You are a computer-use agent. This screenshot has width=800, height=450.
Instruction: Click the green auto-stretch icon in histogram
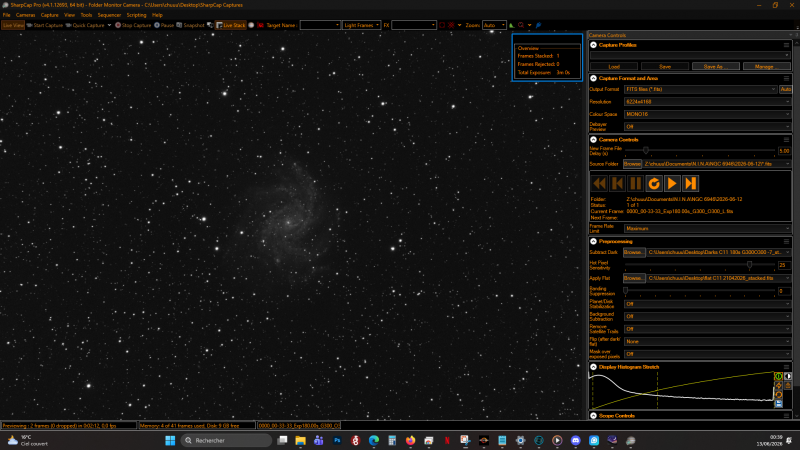click(x=779, y=376)
